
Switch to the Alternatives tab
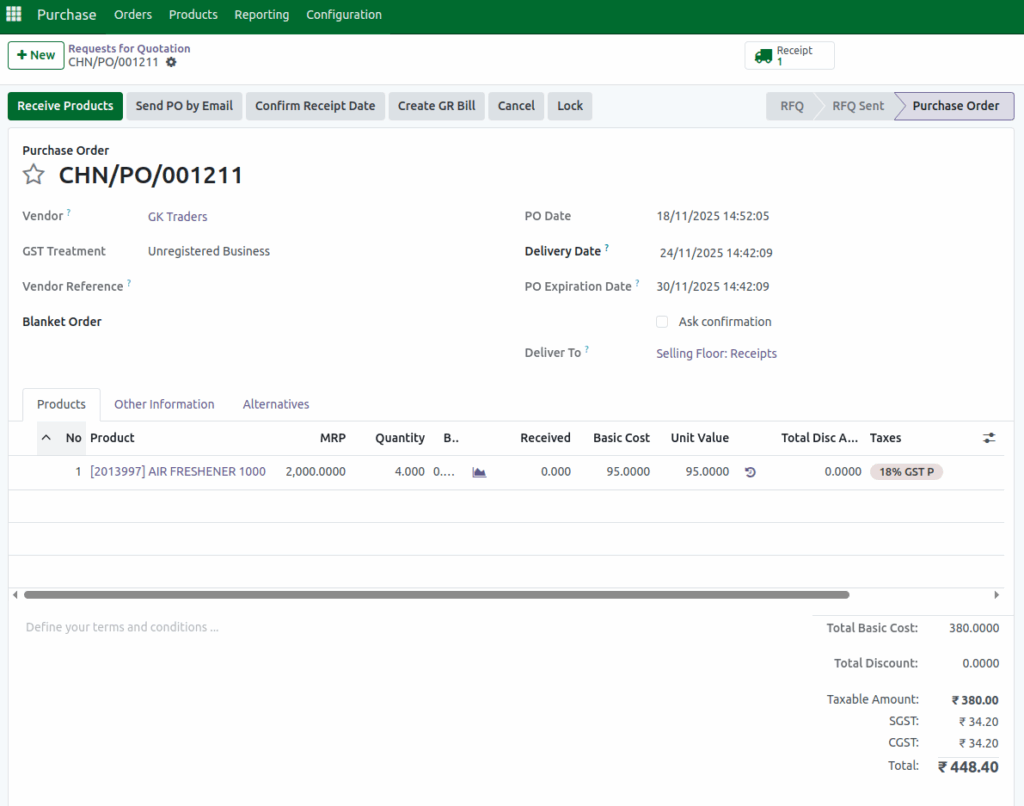(275, 404)
